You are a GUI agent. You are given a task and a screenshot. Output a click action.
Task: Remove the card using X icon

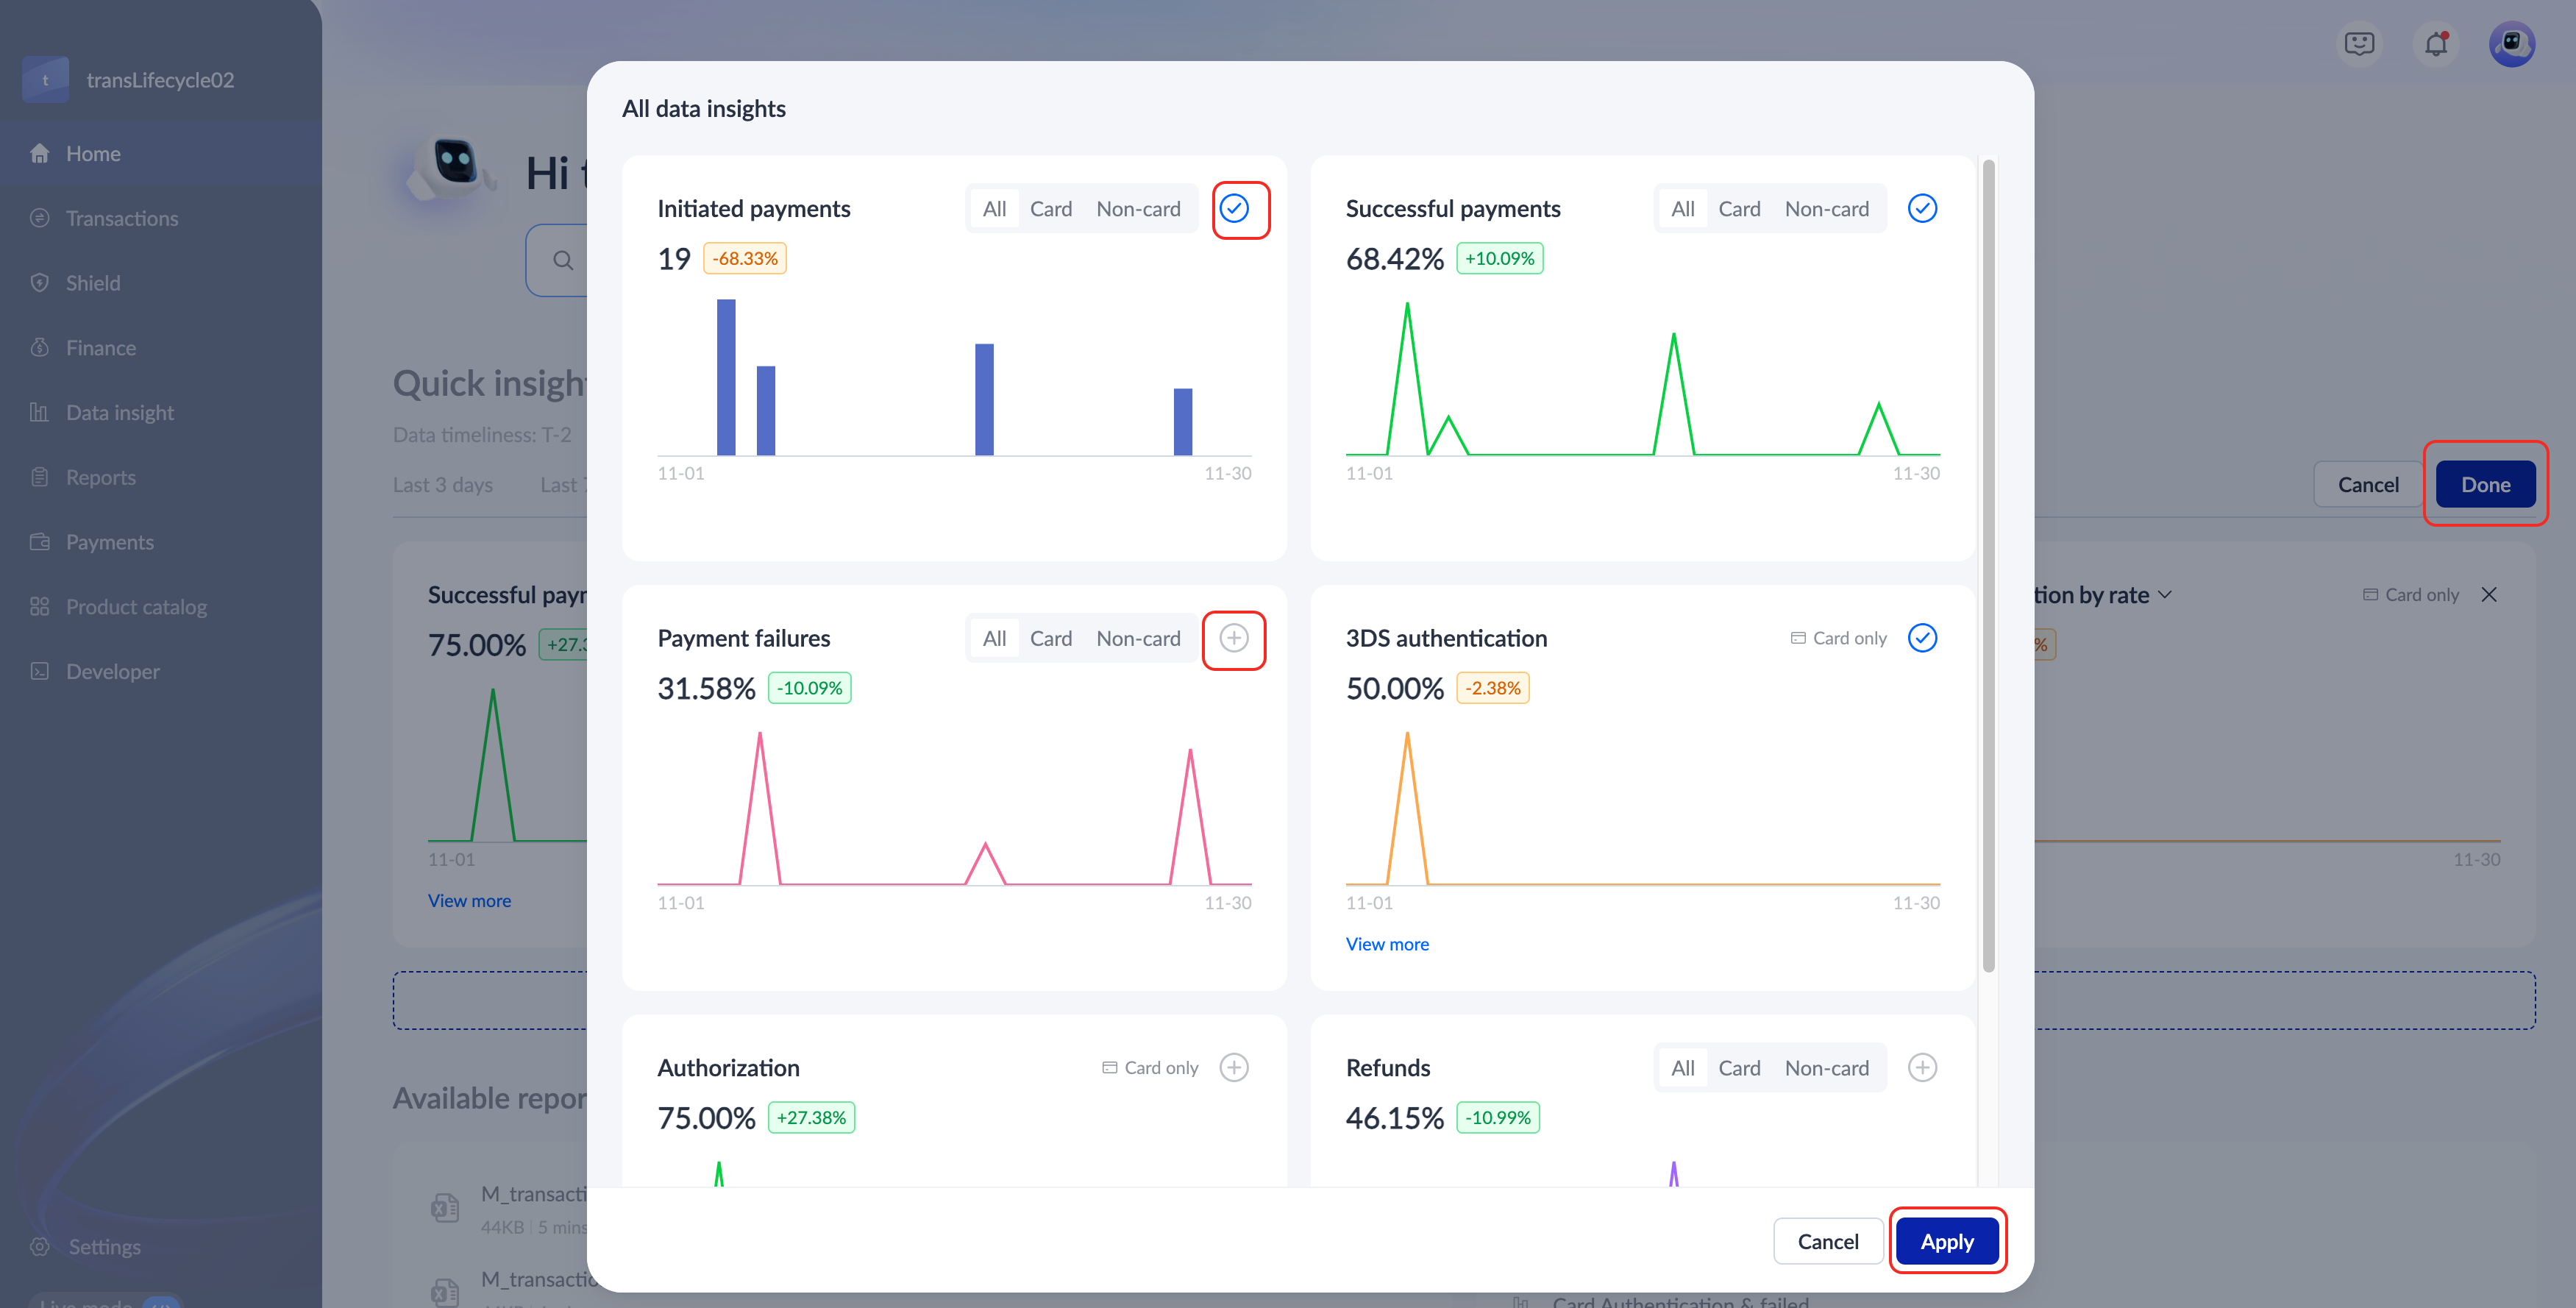coord(2488,595)
